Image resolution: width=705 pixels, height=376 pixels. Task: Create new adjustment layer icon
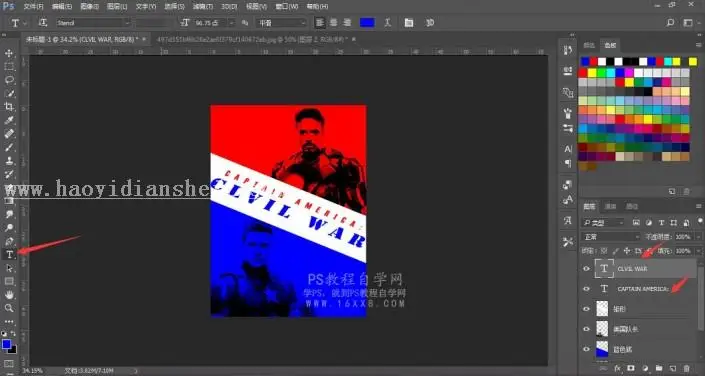pos(645,368)
